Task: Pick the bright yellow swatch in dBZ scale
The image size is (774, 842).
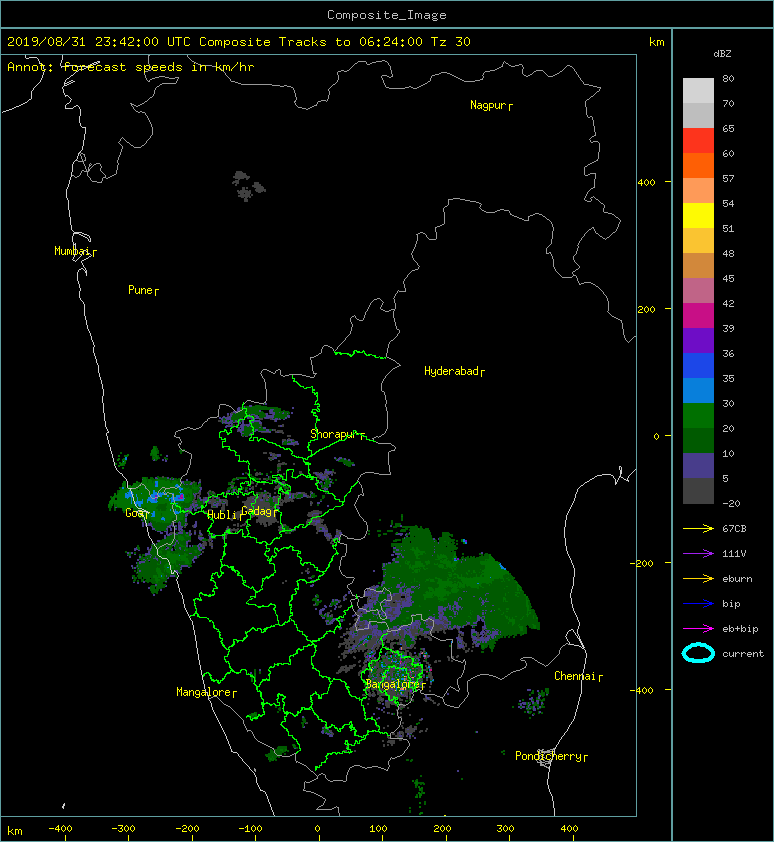Action: 698,215
